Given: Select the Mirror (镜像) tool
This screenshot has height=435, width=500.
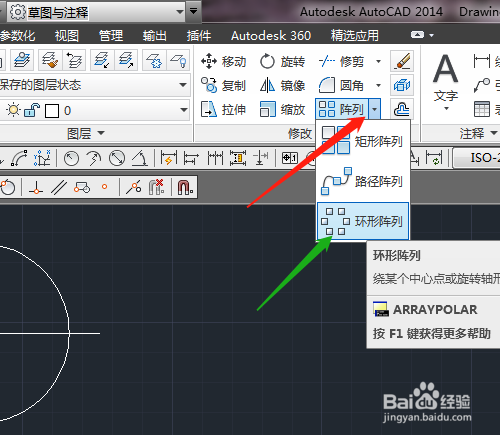Looking at the screenshot, I should point(282,86).
